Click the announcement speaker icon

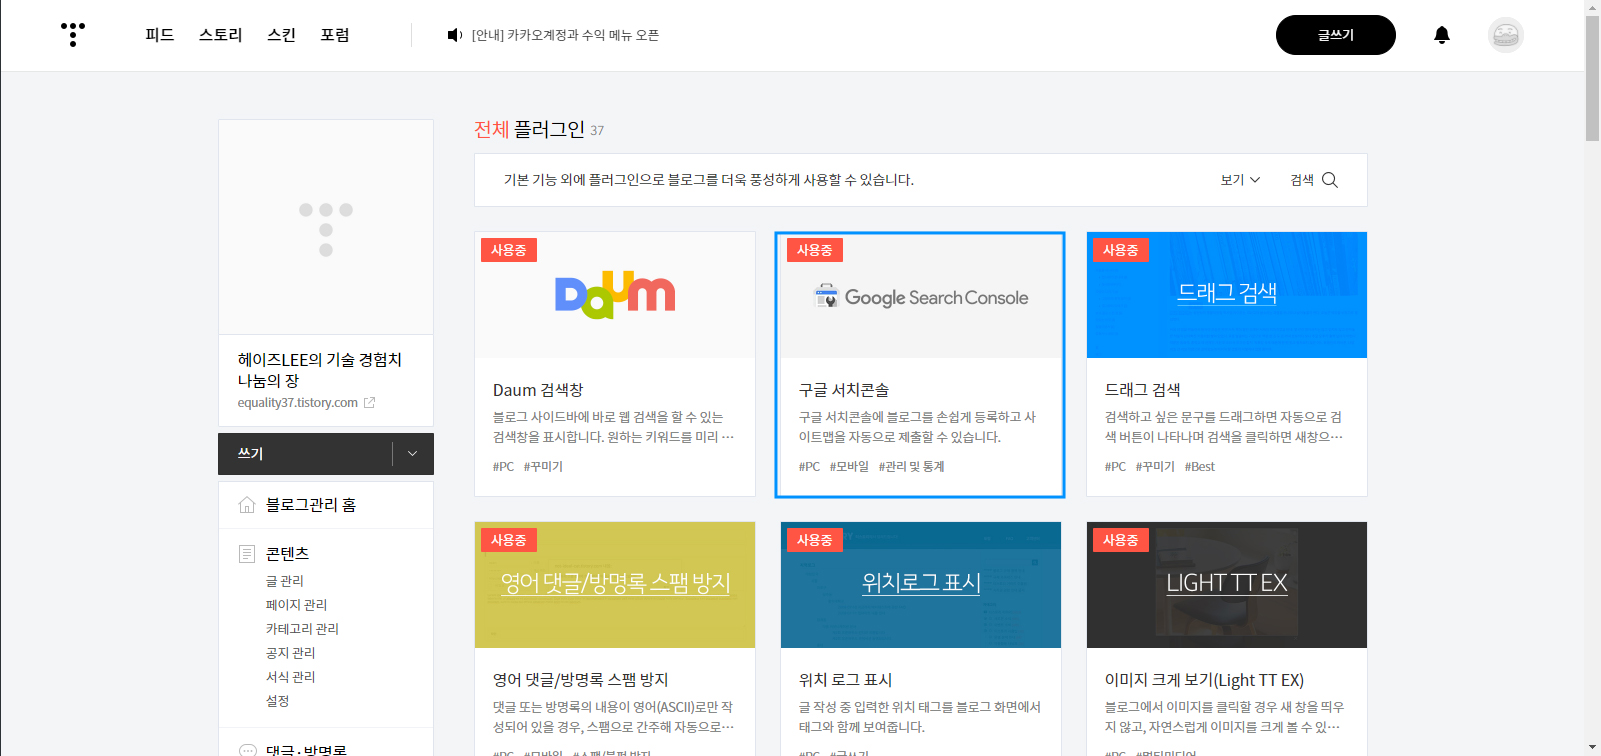coord(454,35)
